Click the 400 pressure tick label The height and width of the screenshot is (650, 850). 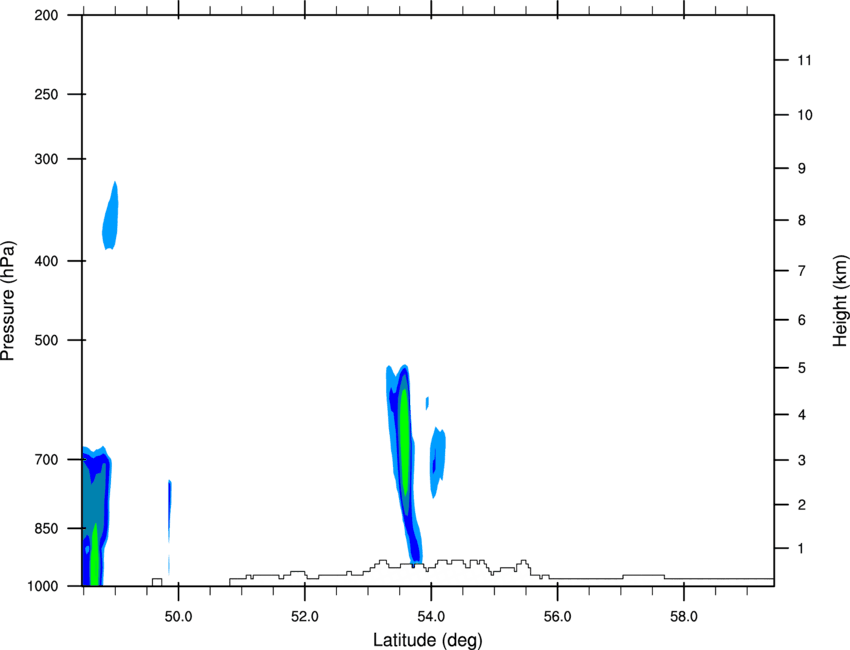point(46,261)
